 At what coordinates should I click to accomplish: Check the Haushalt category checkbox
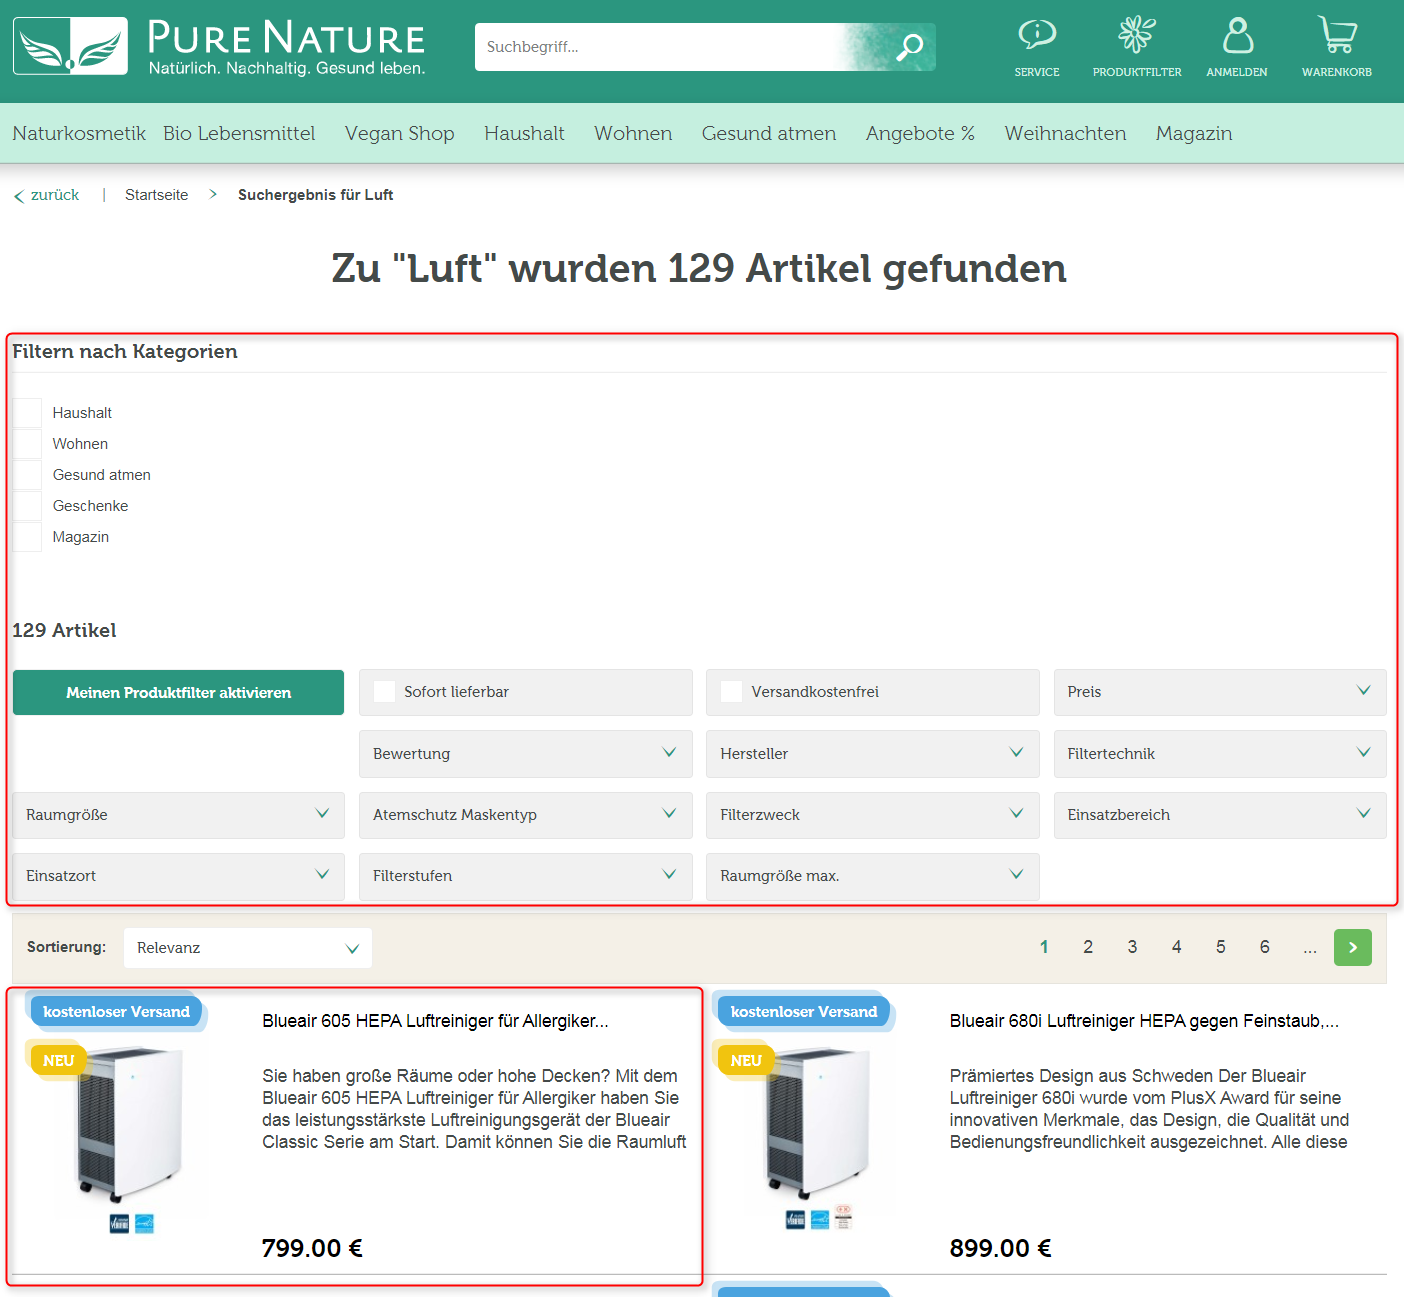27,413
